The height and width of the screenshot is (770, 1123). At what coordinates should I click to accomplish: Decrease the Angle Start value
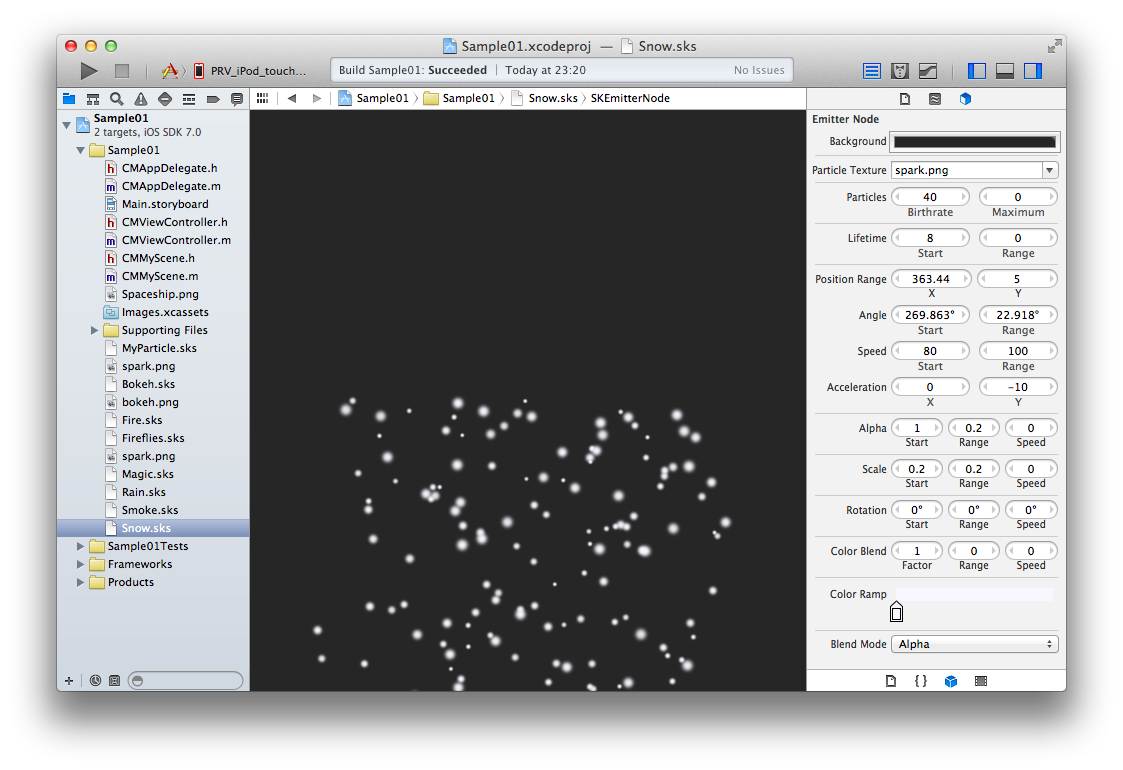tap(897, 315)
